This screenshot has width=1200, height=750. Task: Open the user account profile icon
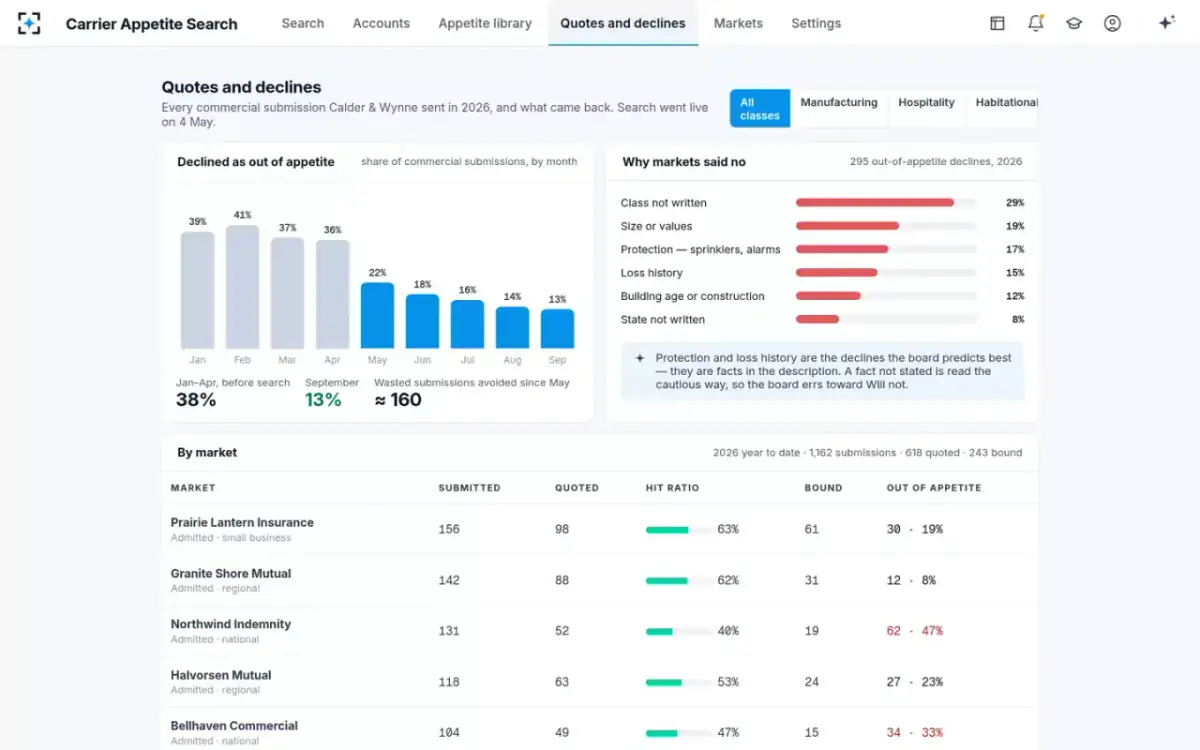[x=1112, y=23]
